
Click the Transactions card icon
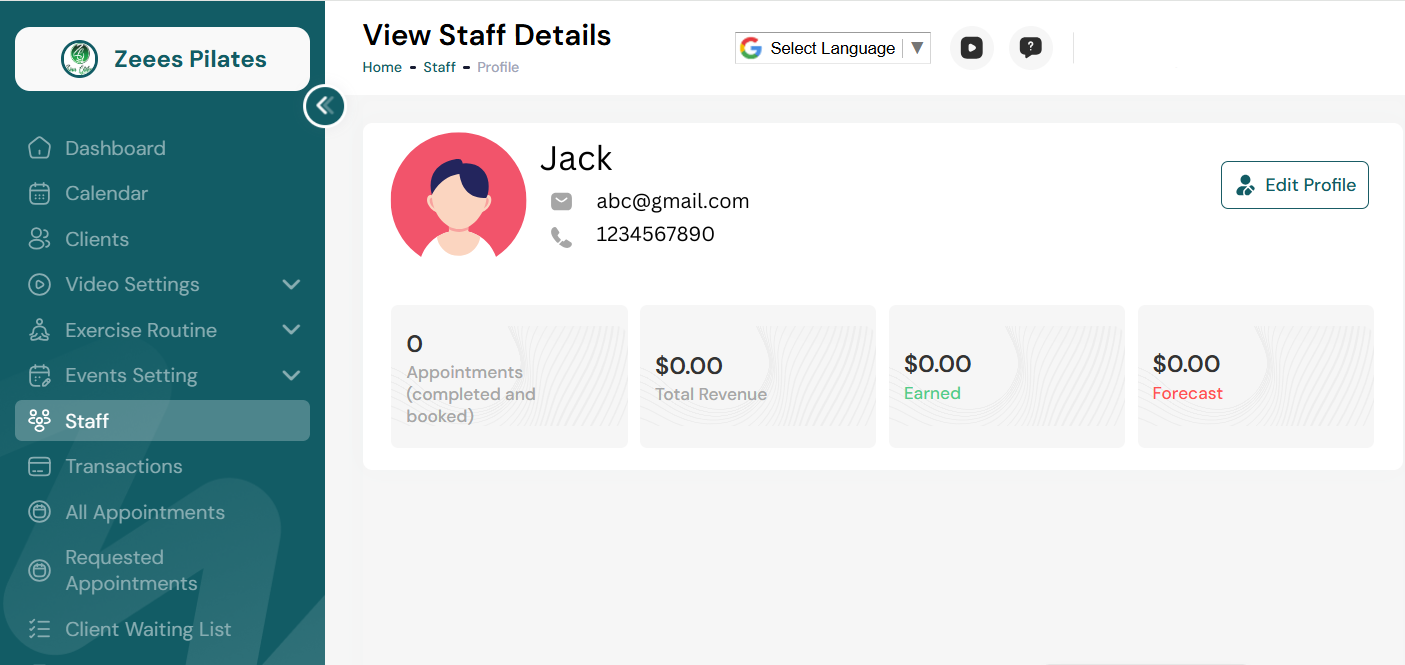point(39,467)
